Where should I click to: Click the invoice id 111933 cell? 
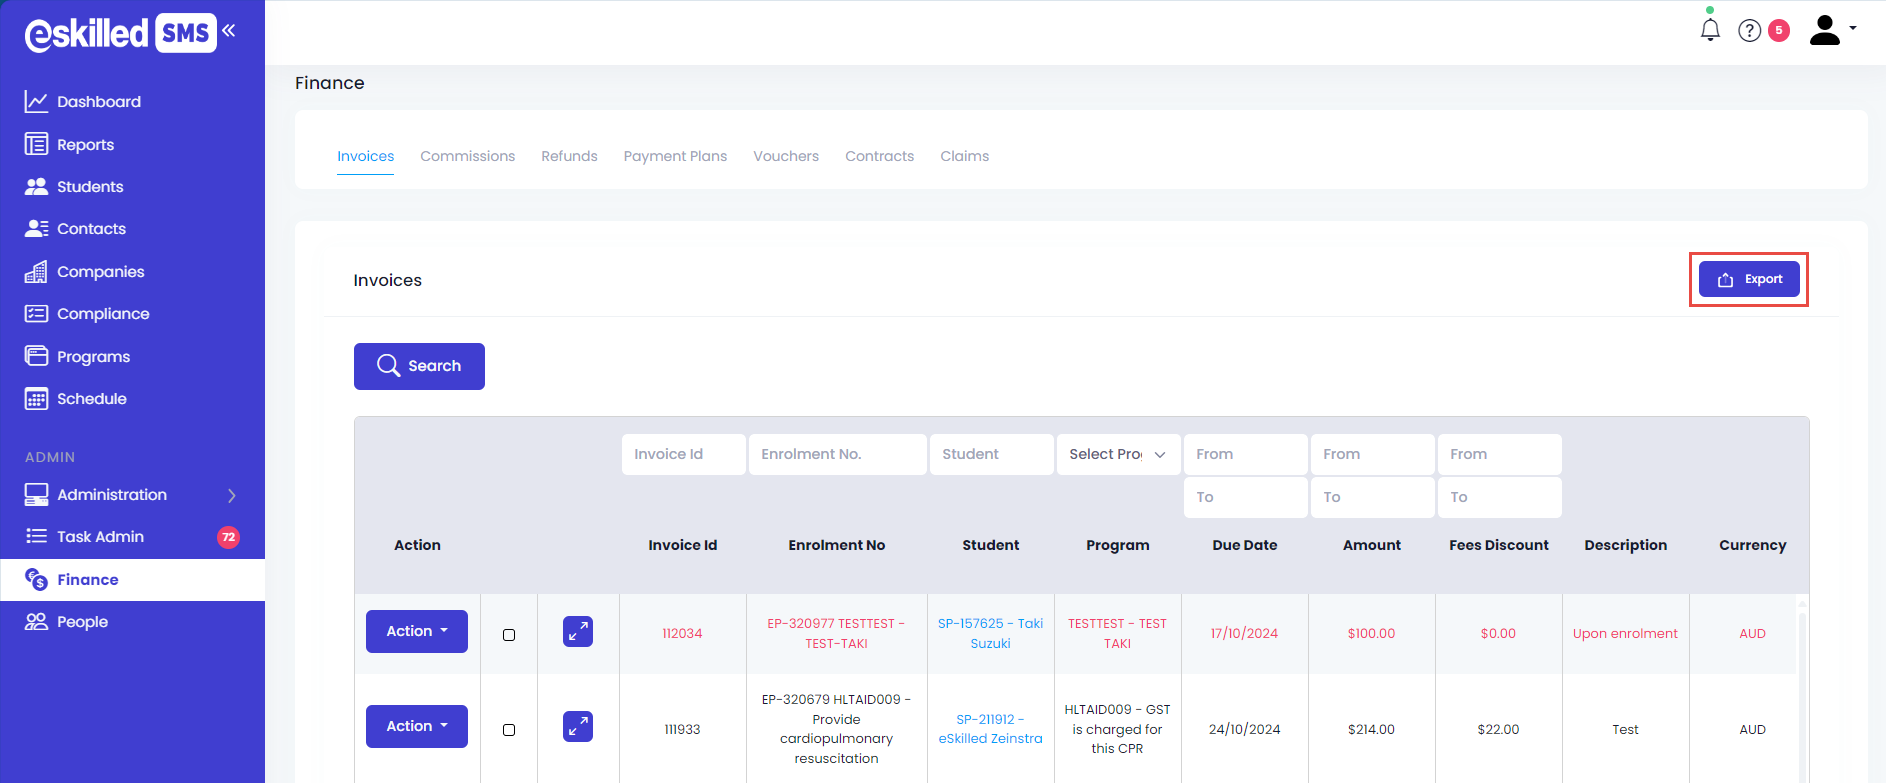[x=683, y=729]
